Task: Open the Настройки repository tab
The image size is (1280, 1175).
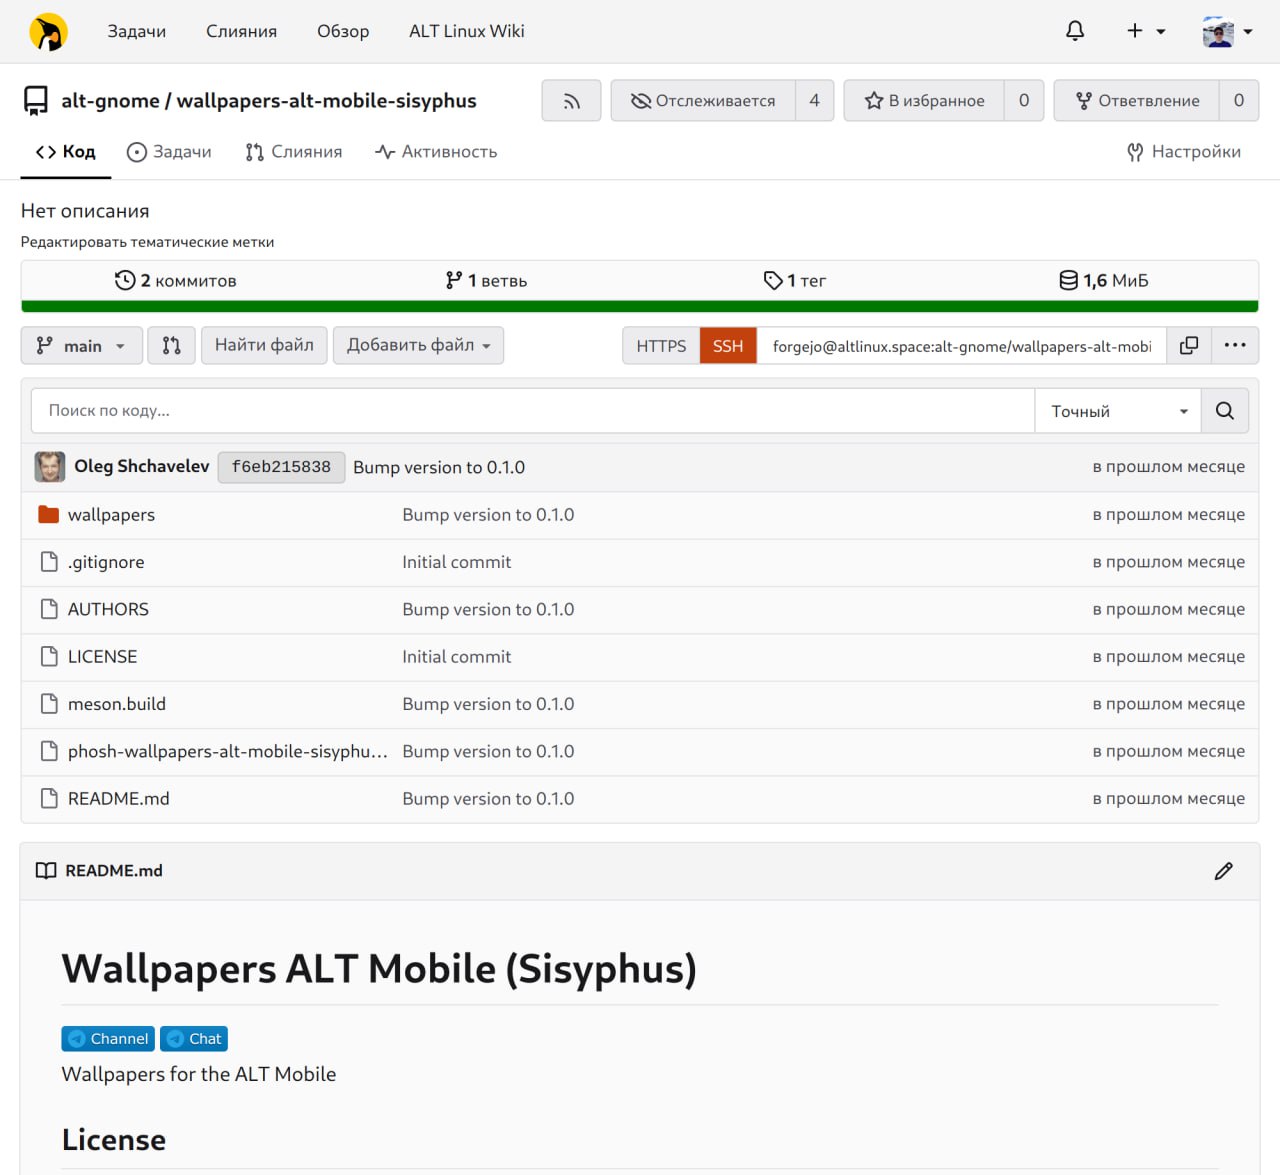Action: coord(1183,152)
